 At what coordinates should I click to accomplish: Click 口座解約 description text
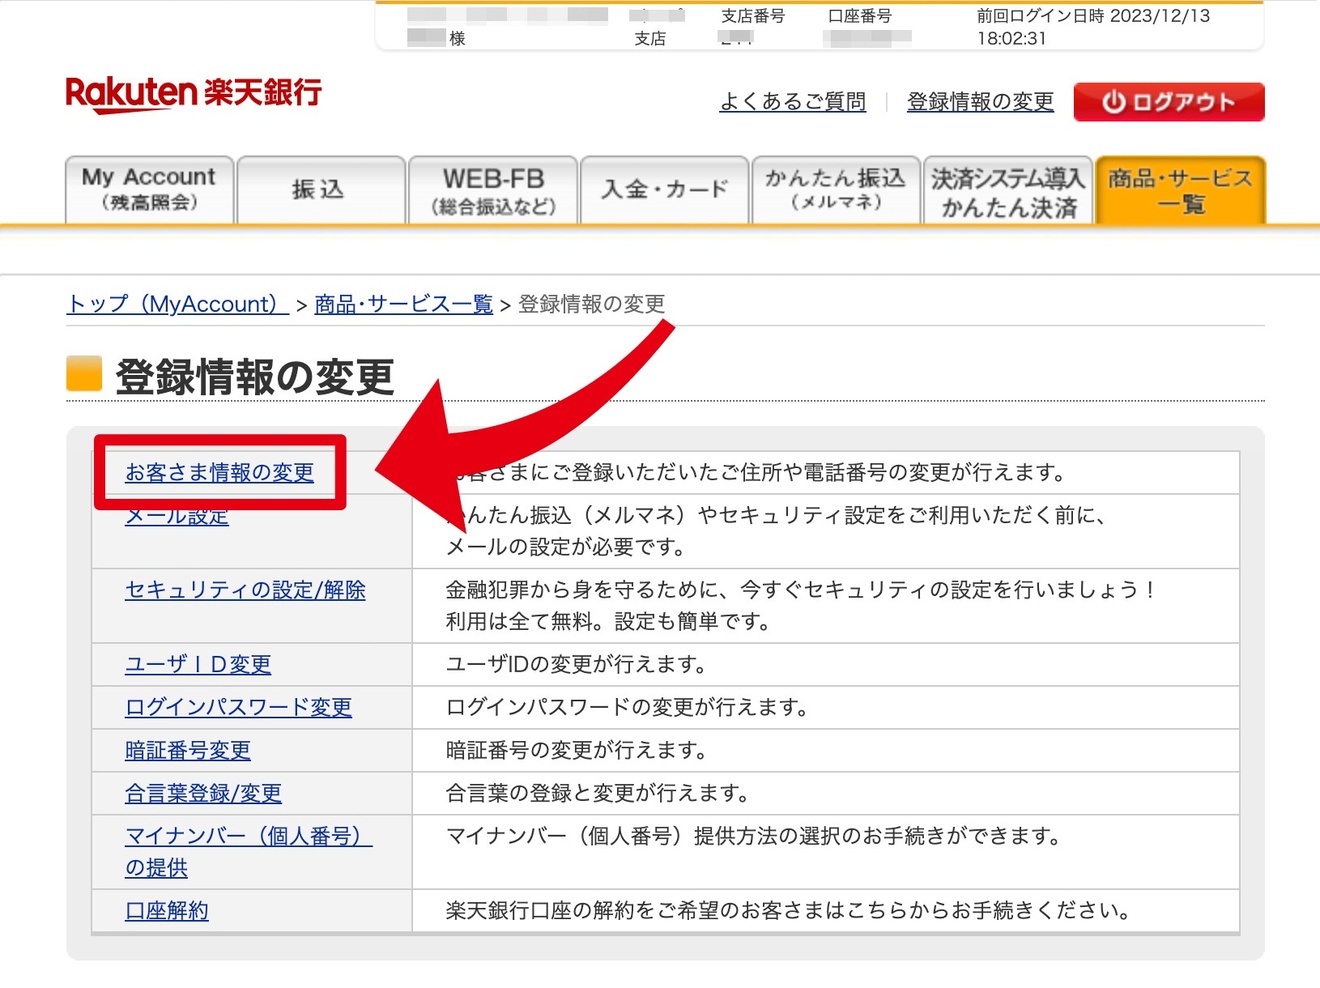click(x=789, y=911)
